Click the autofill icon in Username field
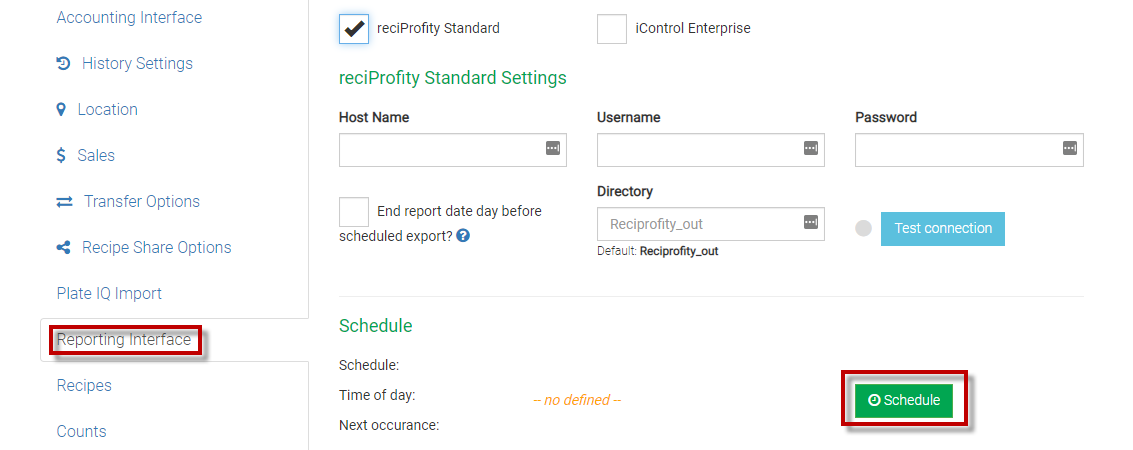 pos(811,148)
